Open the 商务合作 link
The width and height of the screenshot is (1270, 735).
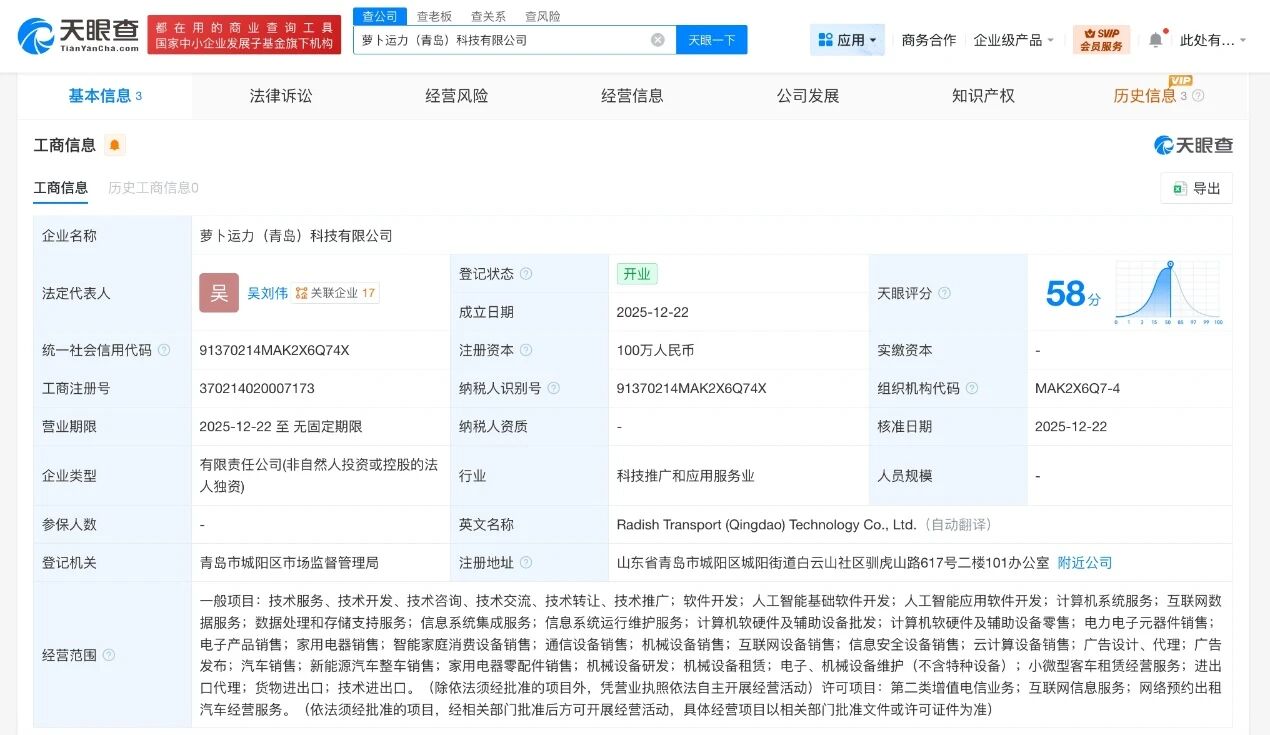929,40
